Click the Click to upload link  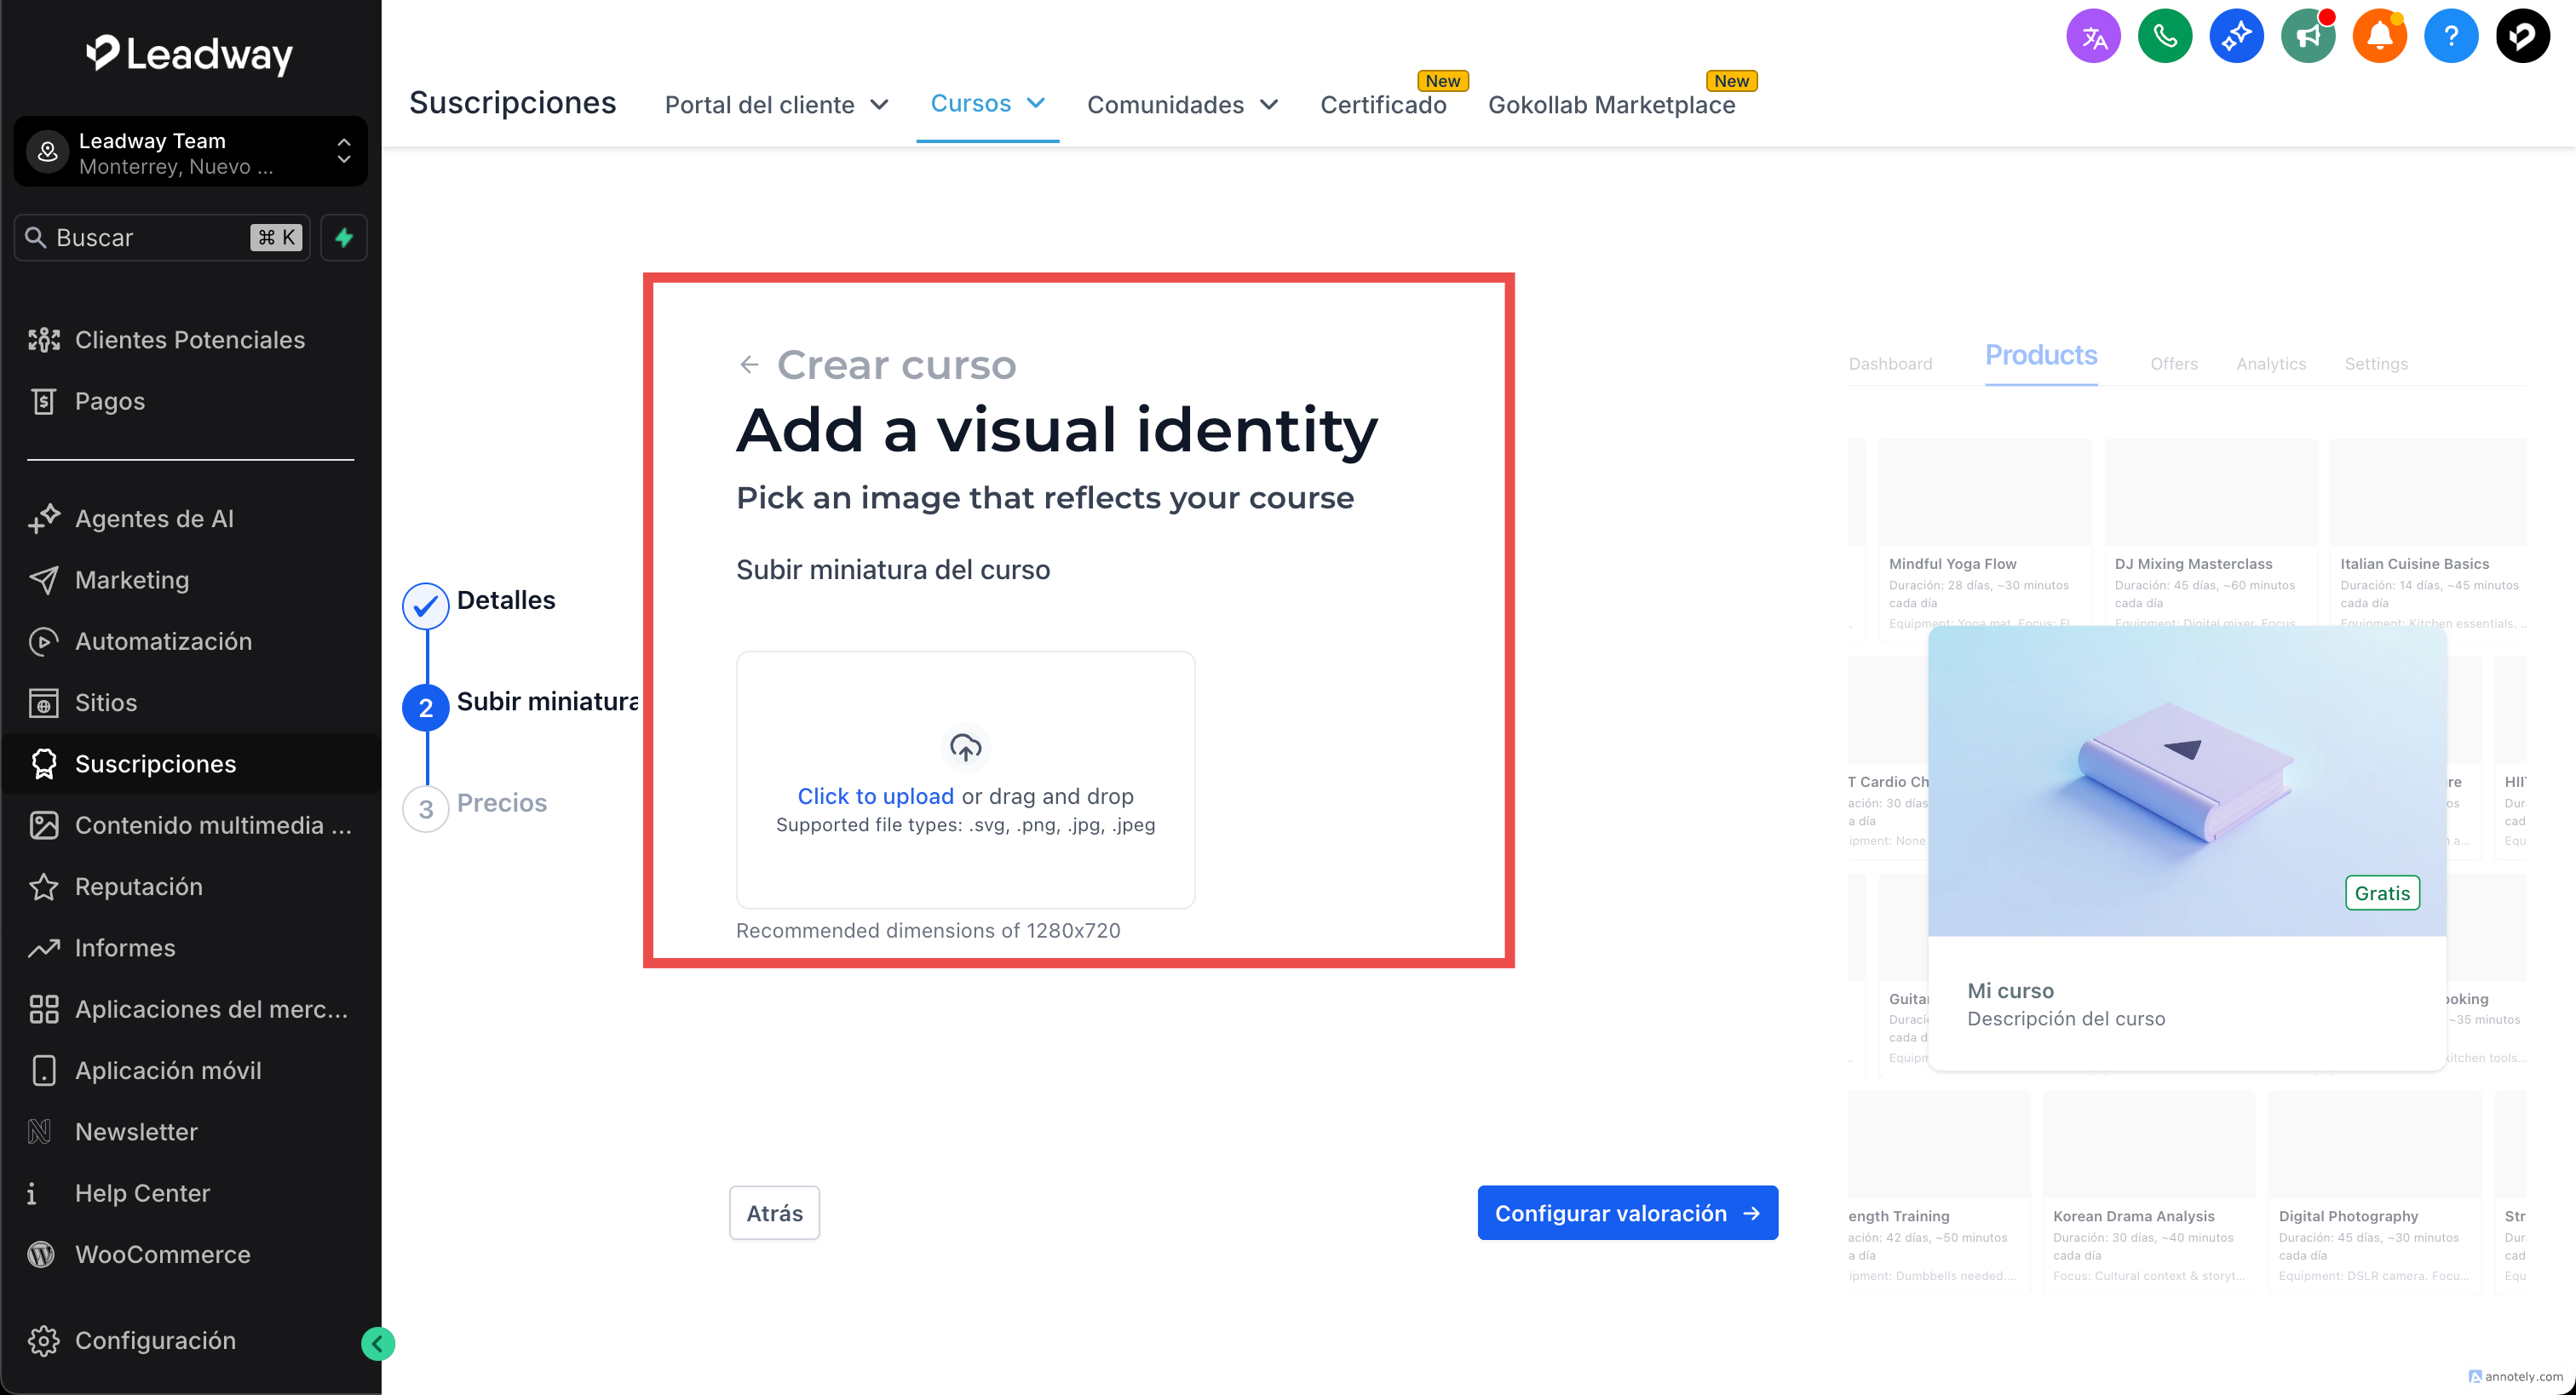click(x=875, y=796)
